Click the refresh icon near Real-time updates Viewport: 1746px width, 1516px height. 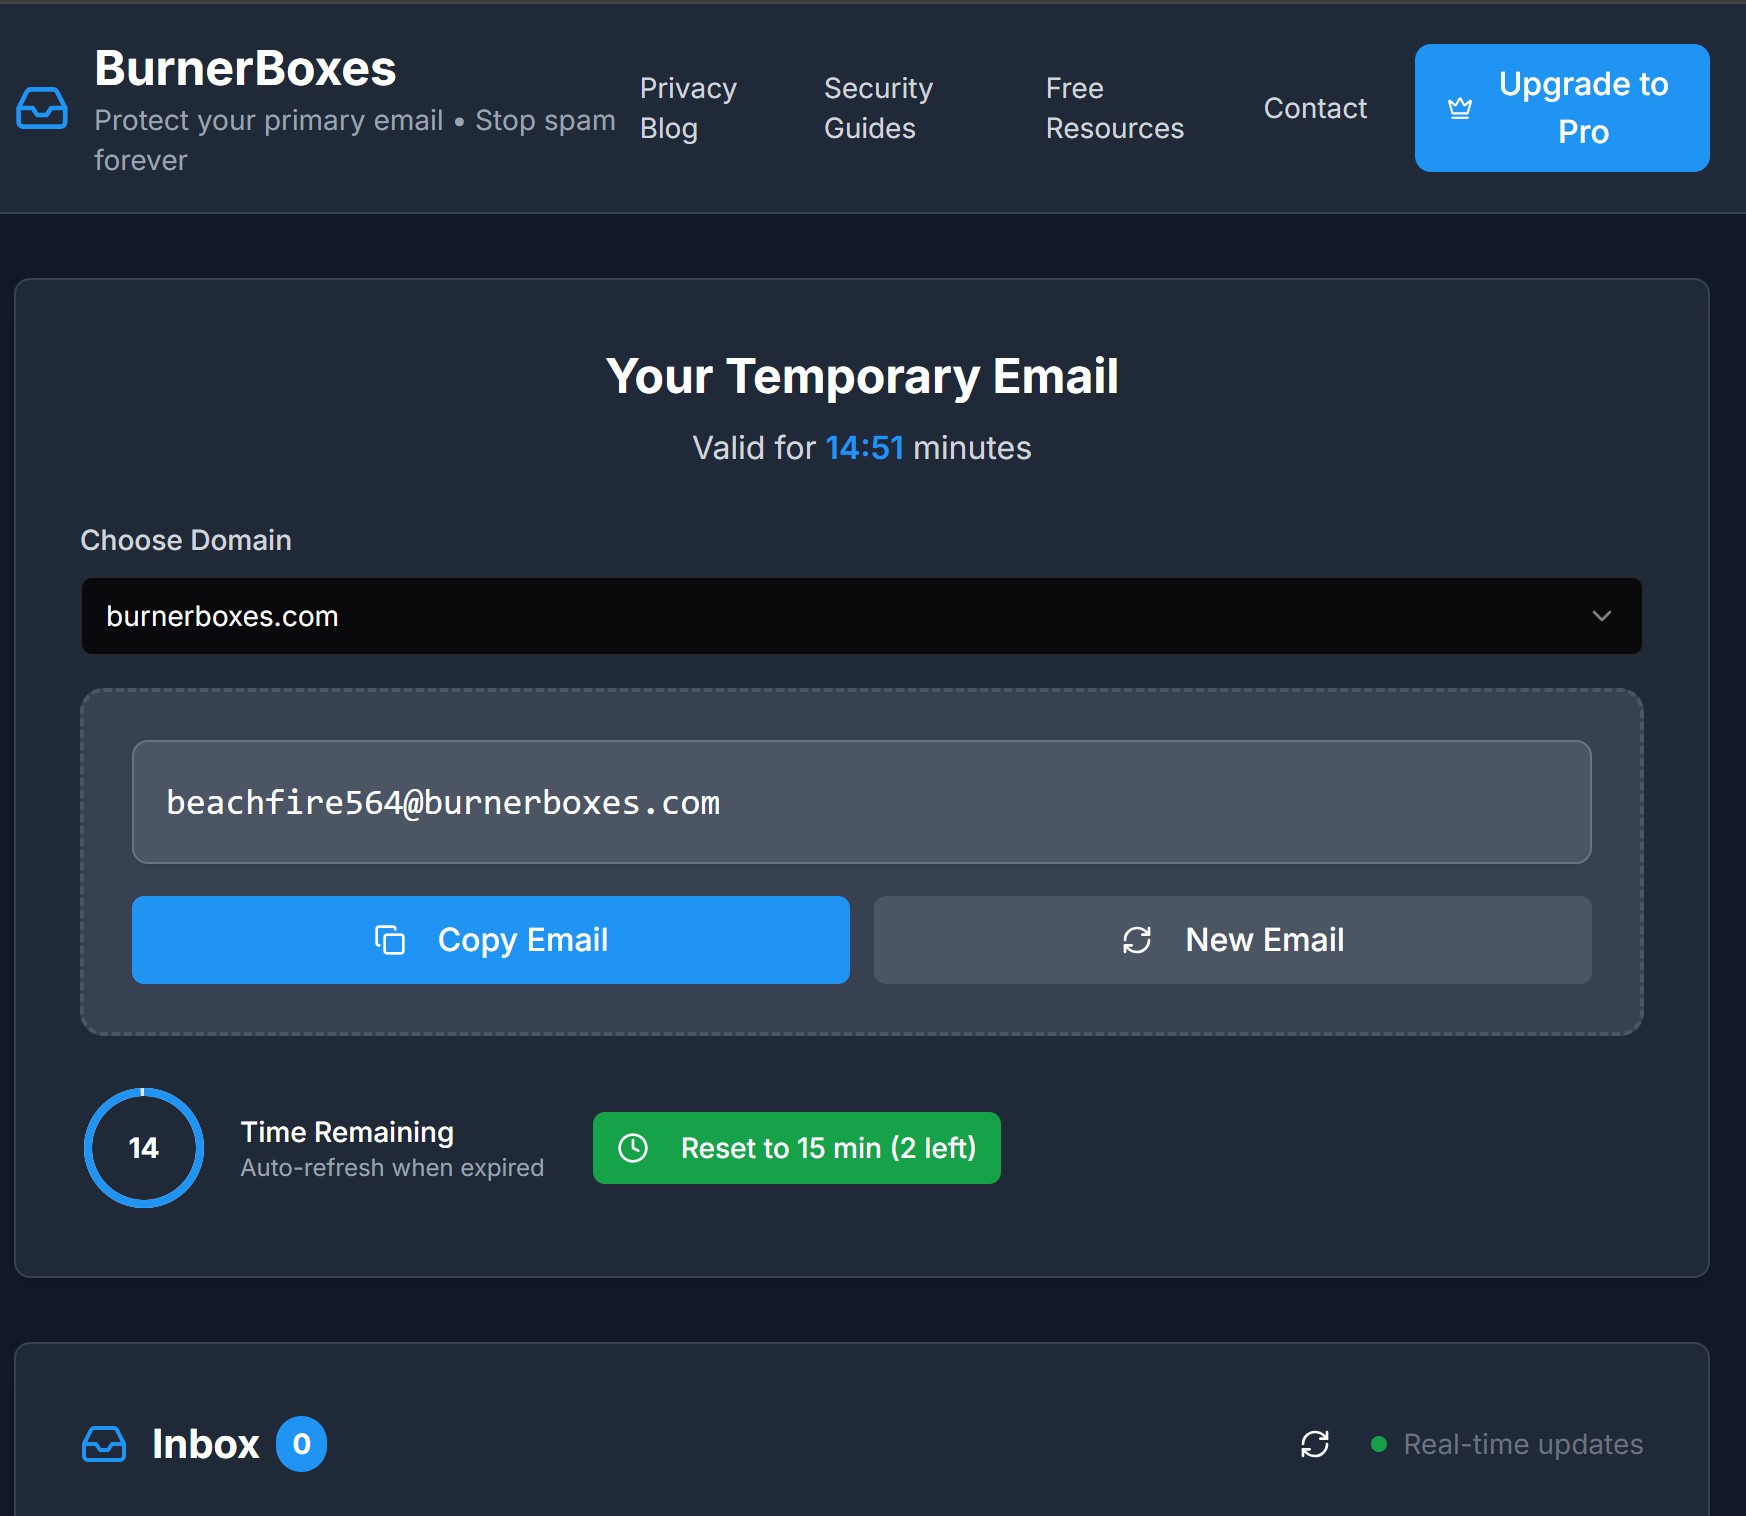tap(1314, 1444)
